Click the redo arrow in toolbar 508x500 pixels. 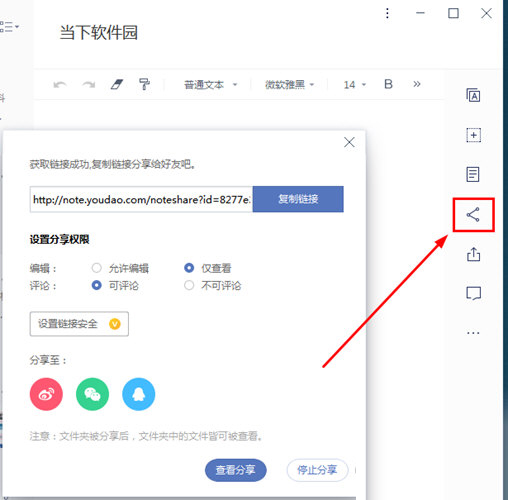(x=89, y=85)
